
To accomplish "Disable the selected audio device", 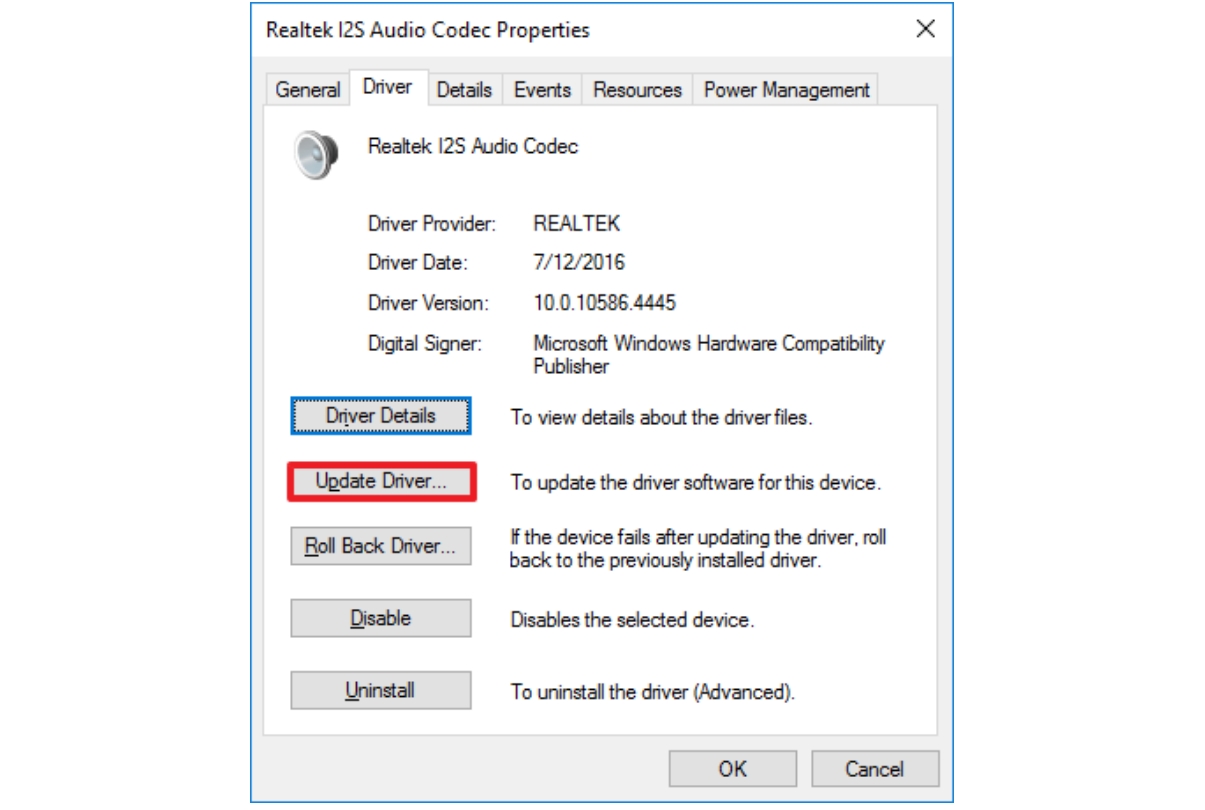I will tap(381, 618).
